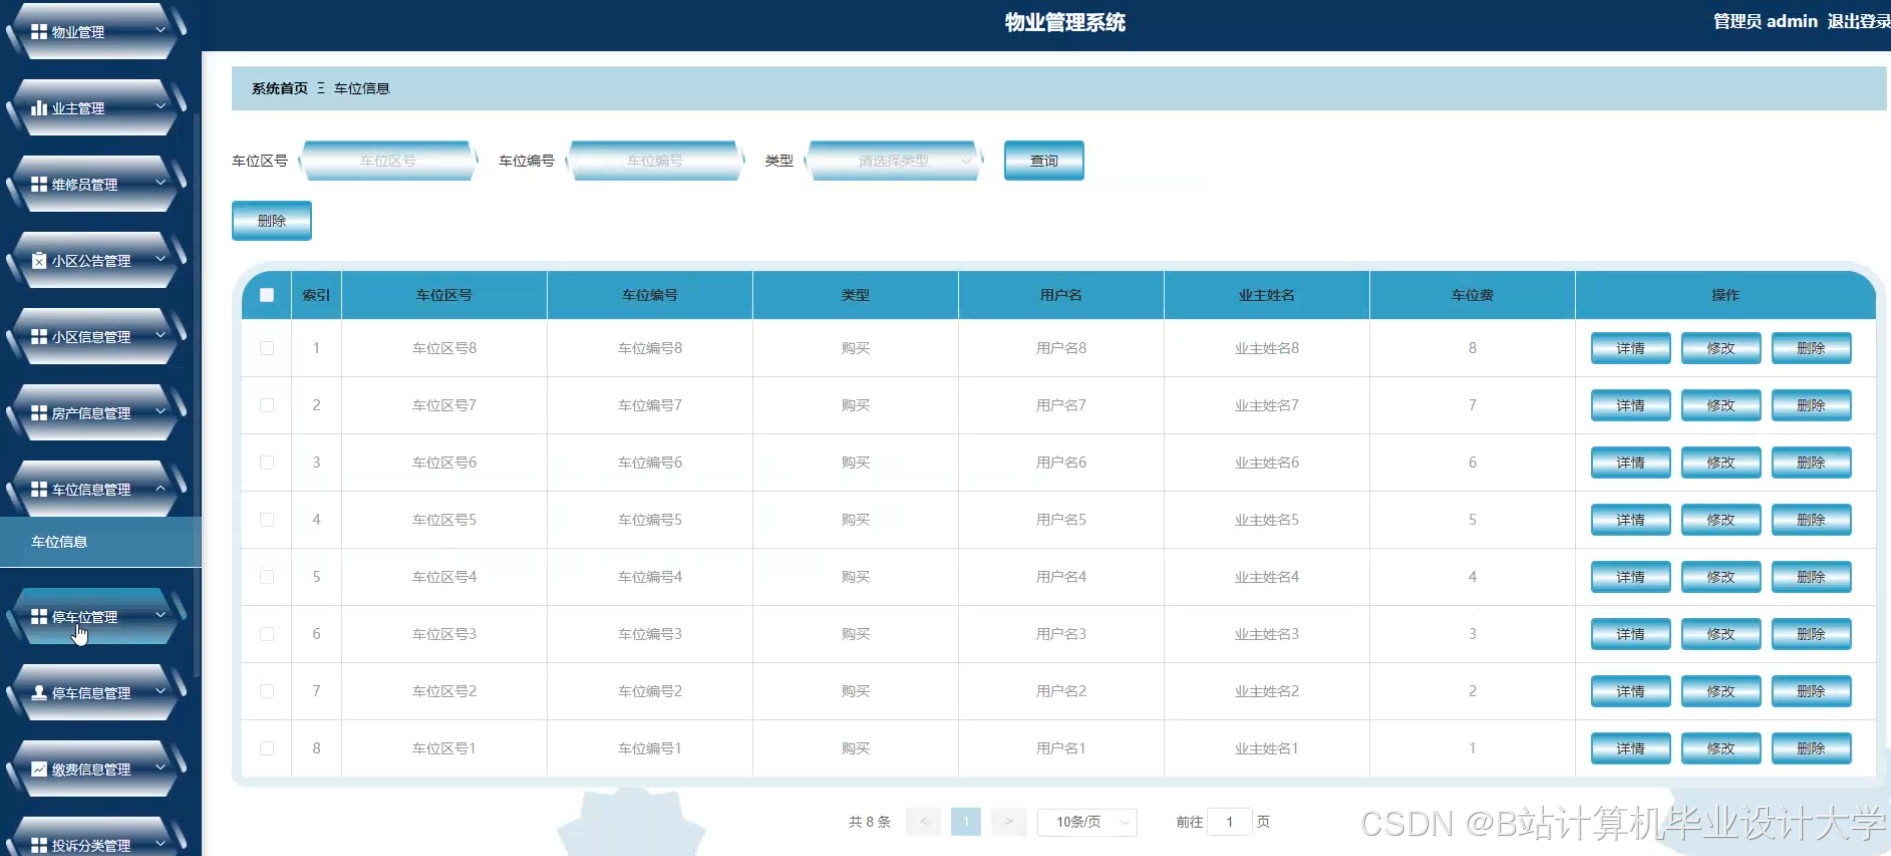Focus the 车位编号 search input
This screenshot has width=1891, height=856.
(655, 161)
